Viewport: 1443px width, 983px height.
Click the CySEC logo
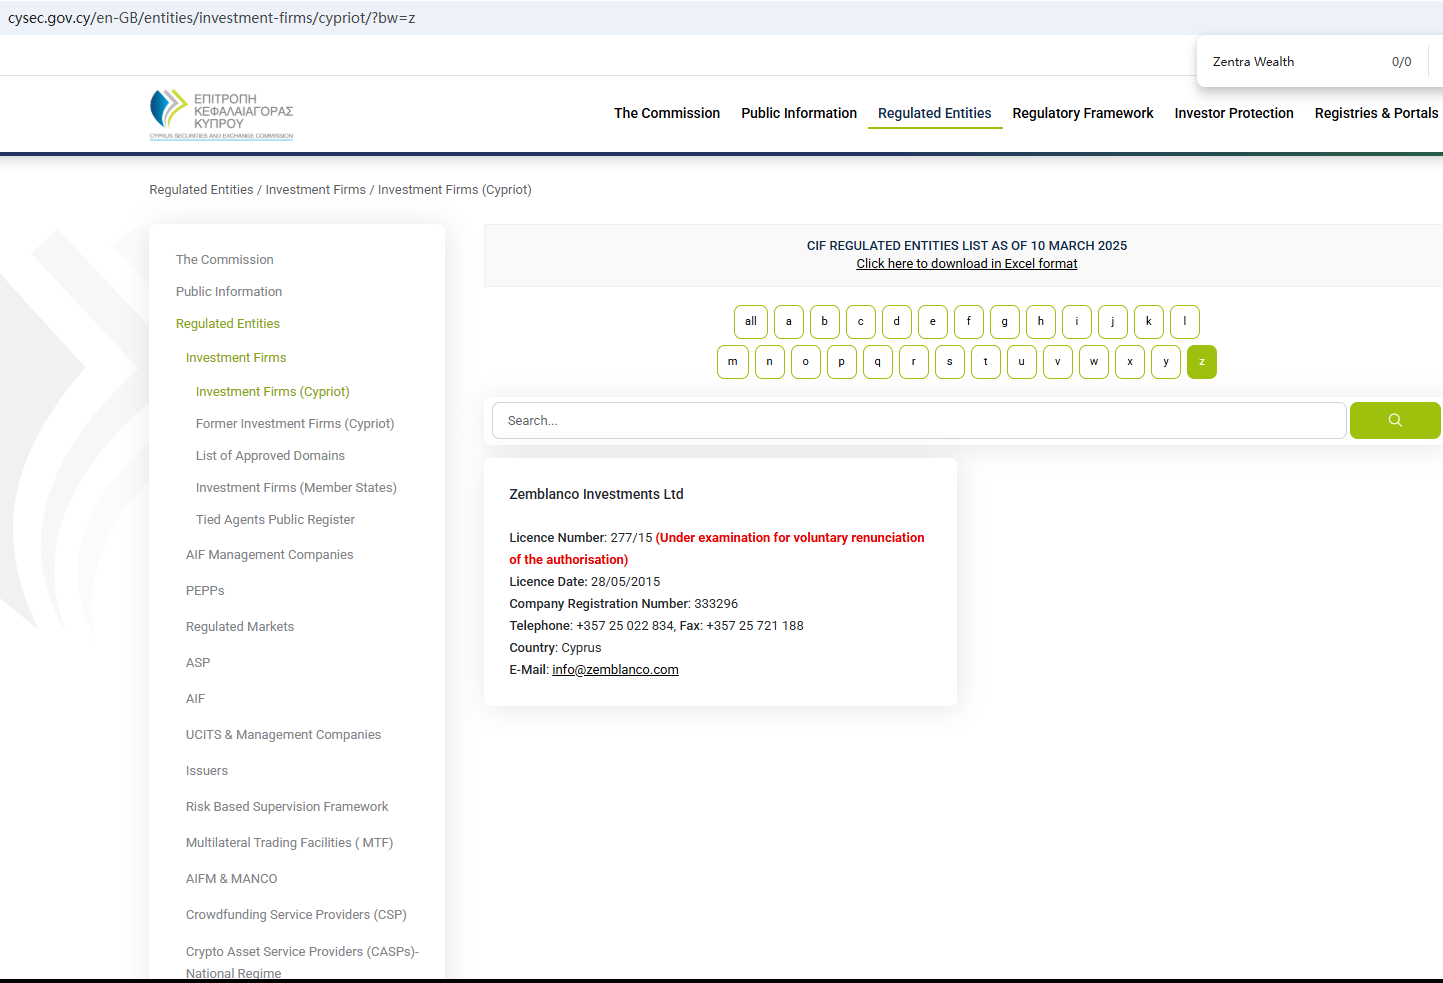click(221, 114)
